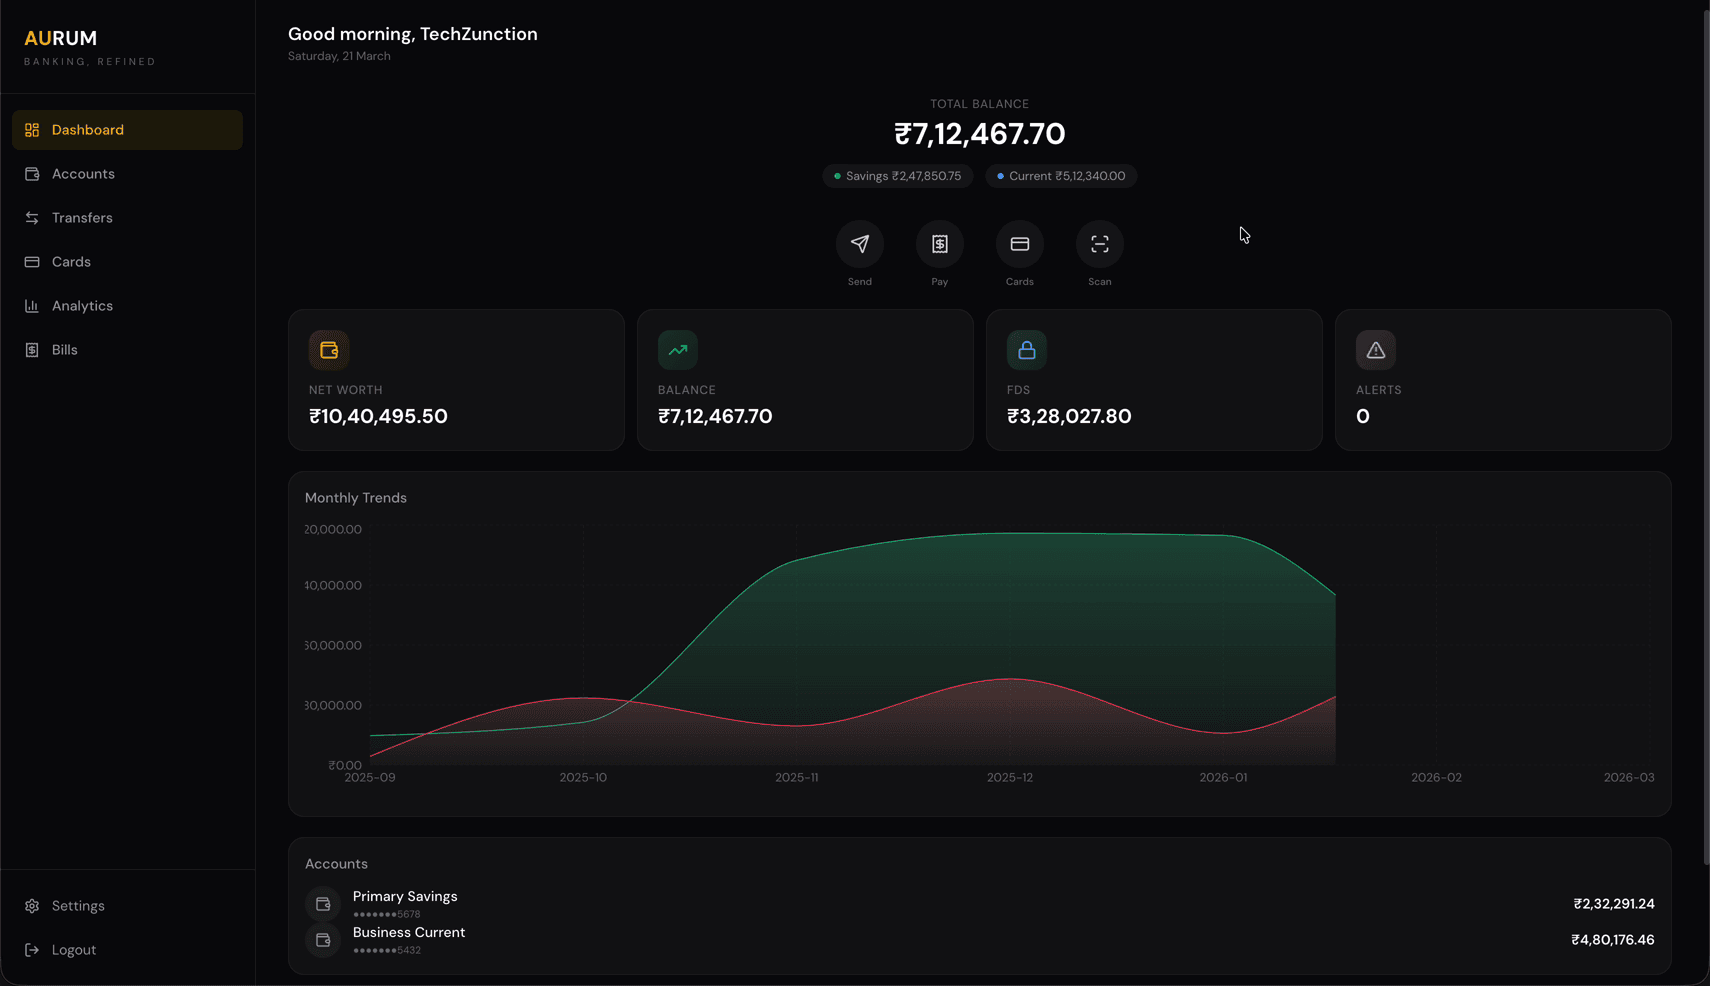Screen dimensions: 1710x986
Task: Click the Scan QR icon
Action: [x=1100, y=243]
